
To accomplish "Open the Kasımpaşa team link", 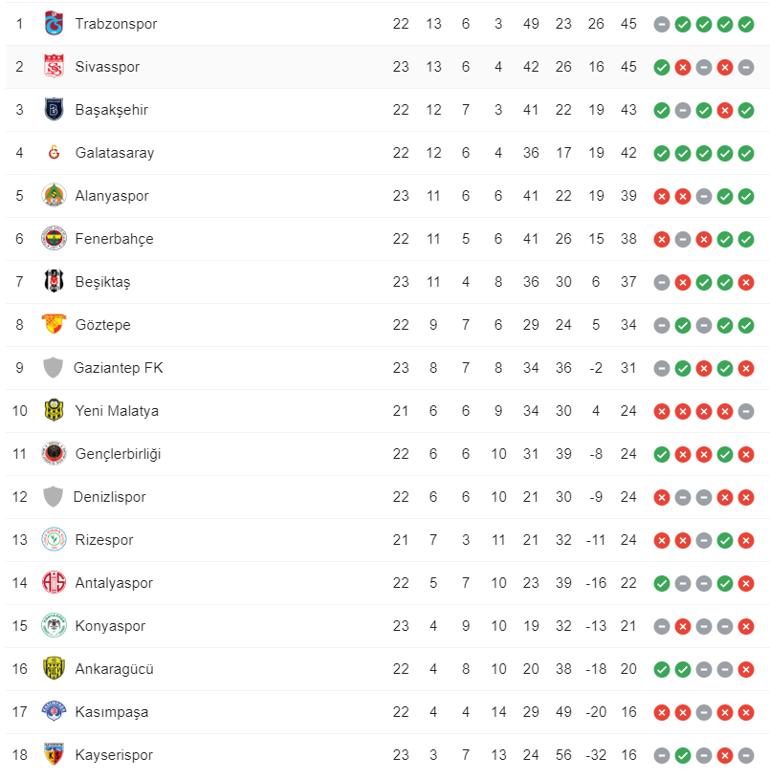I will [x=111, y=712].
